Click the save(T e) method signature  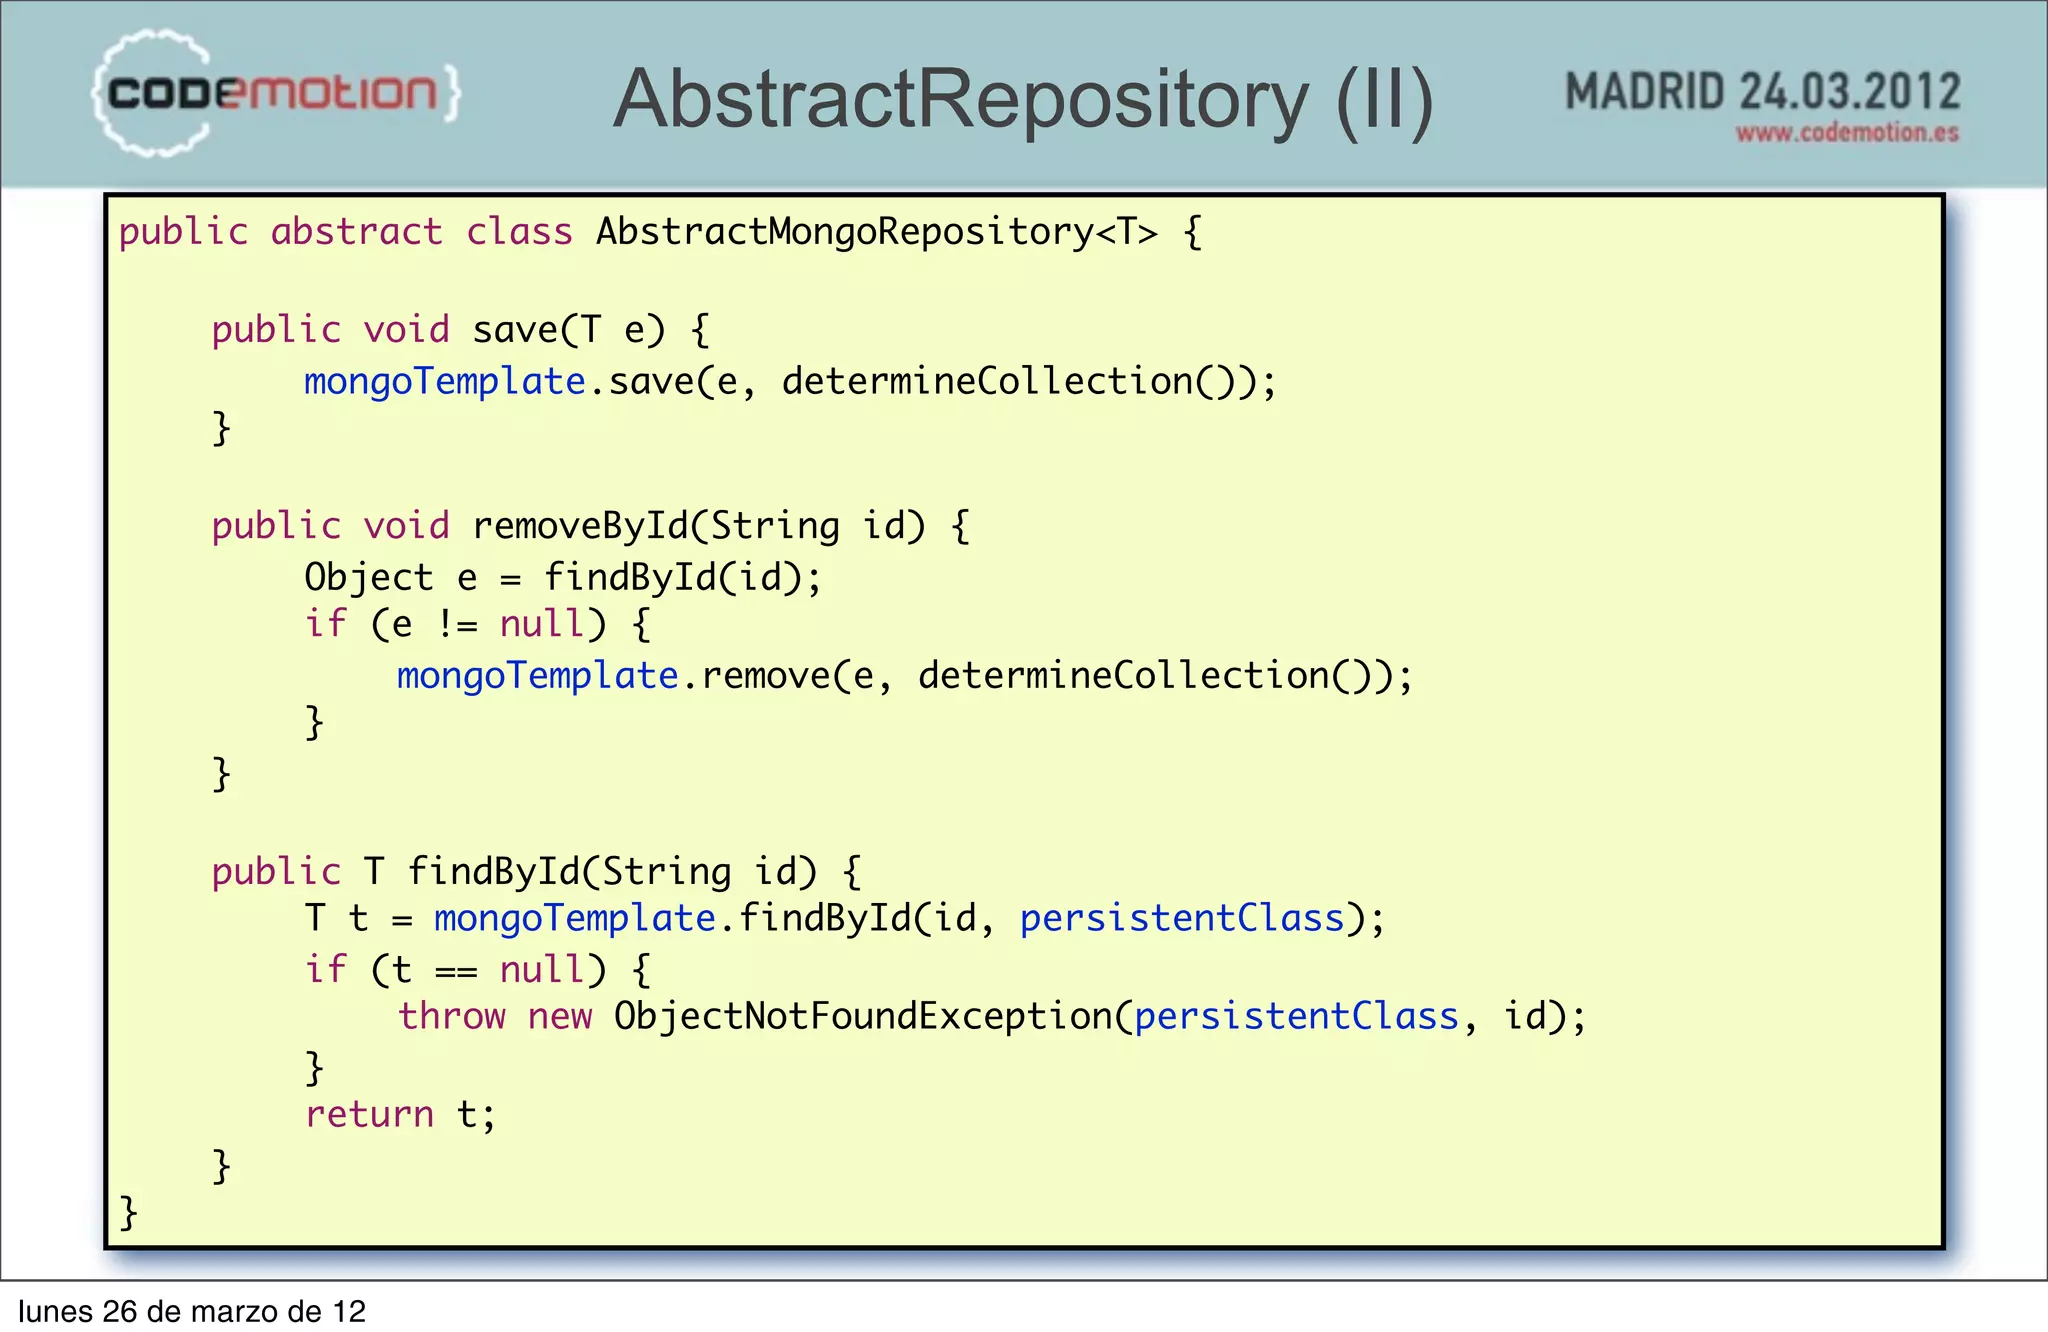click(568, 330)
